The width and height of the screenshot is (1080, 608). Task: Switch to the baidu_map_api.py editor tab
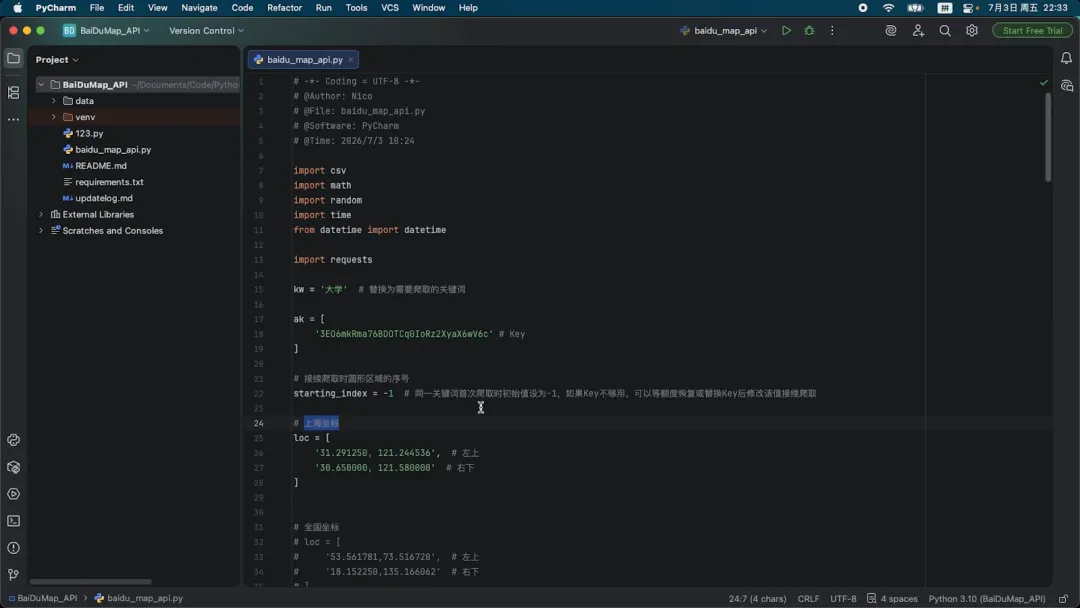(x=303, y=60)
